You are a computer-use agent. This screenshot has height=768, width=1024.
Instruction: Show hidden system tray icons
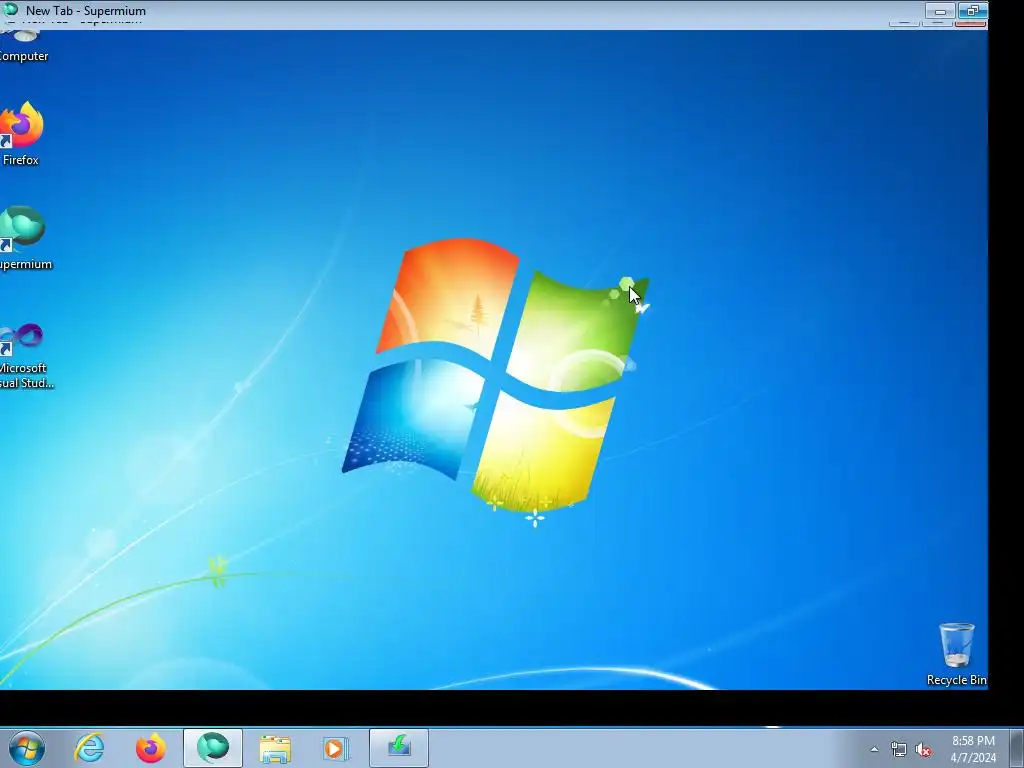(874, 750)
